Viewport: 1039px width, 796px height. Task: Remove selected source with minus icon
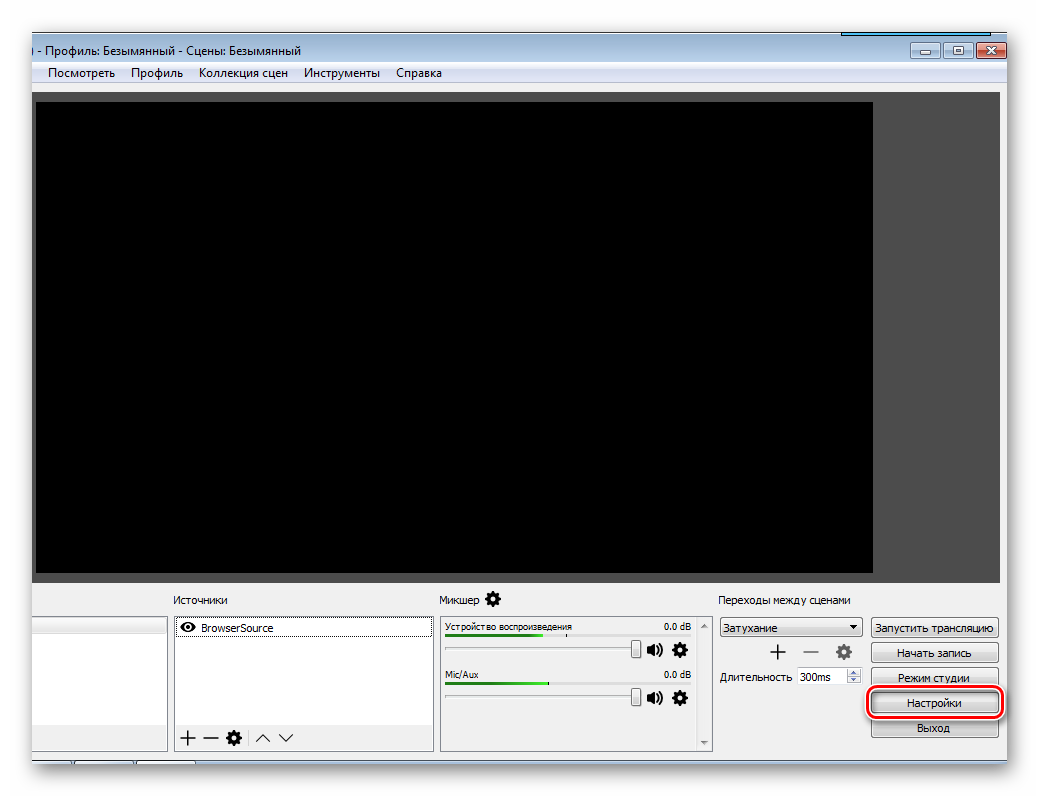211,738
